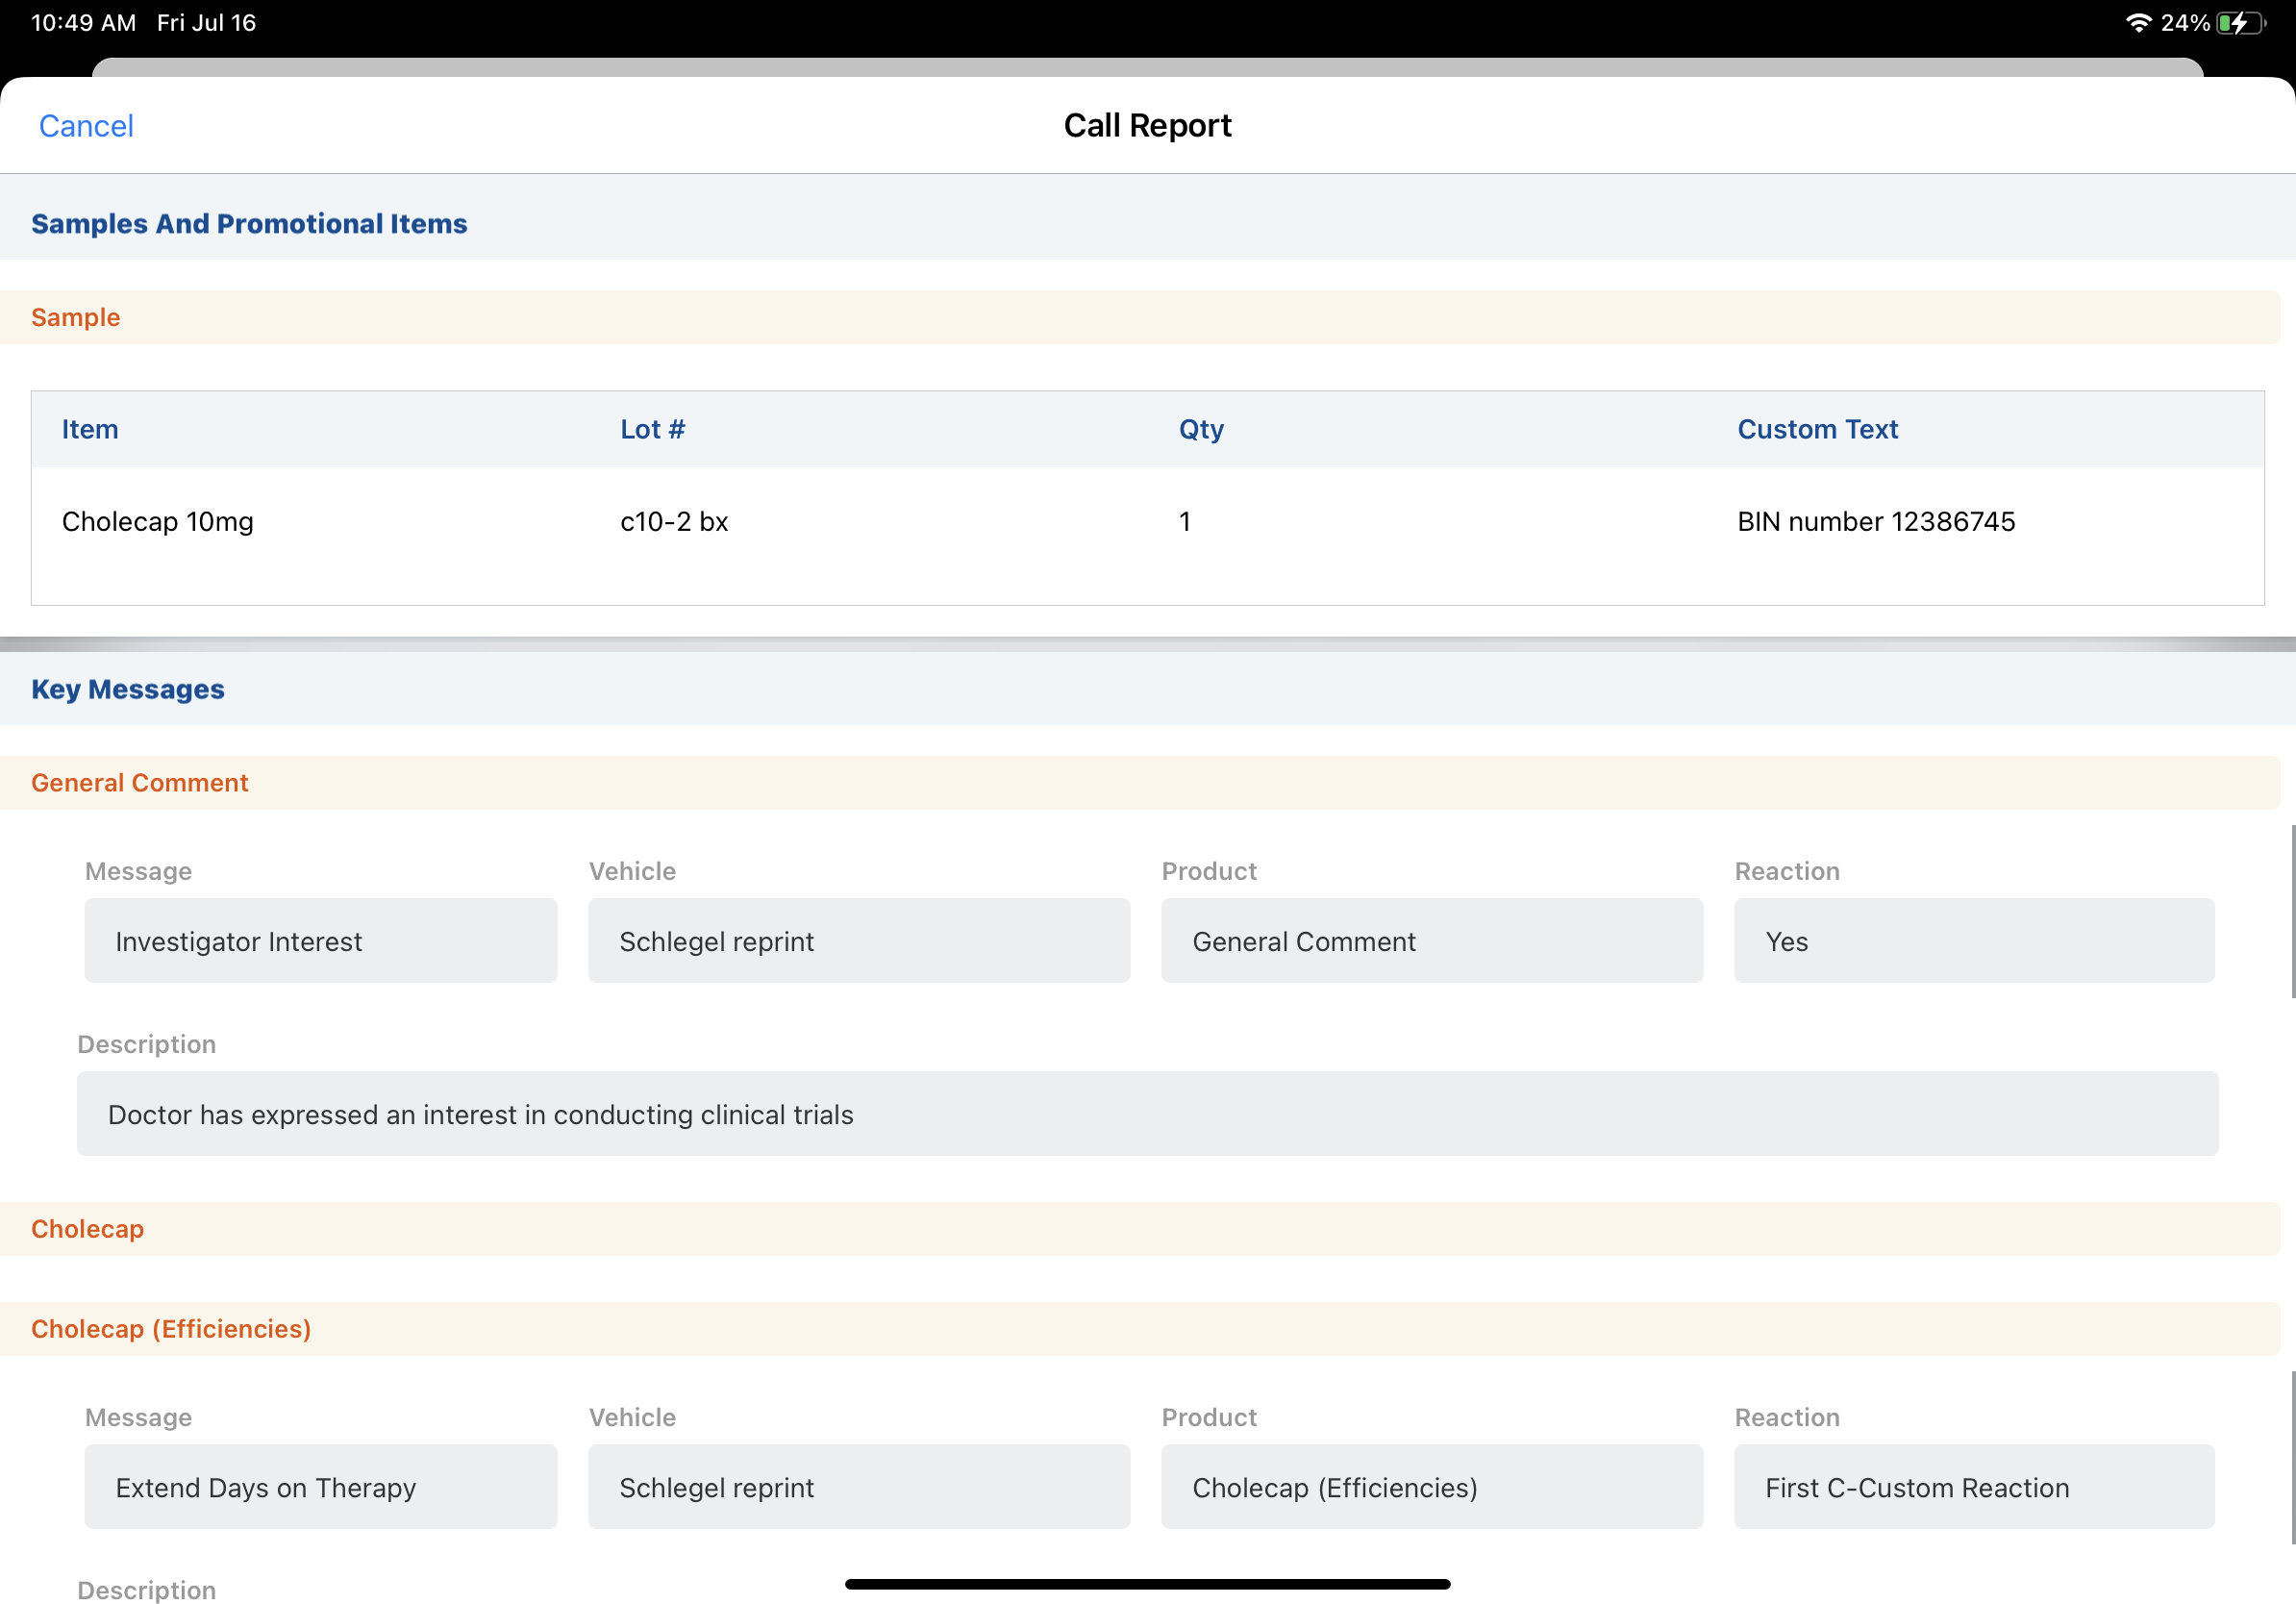This screenshot has width=2296, height=1604.
Task: Click the General Comment Schlegel reprint vehicle field
Action: [858, 941]
